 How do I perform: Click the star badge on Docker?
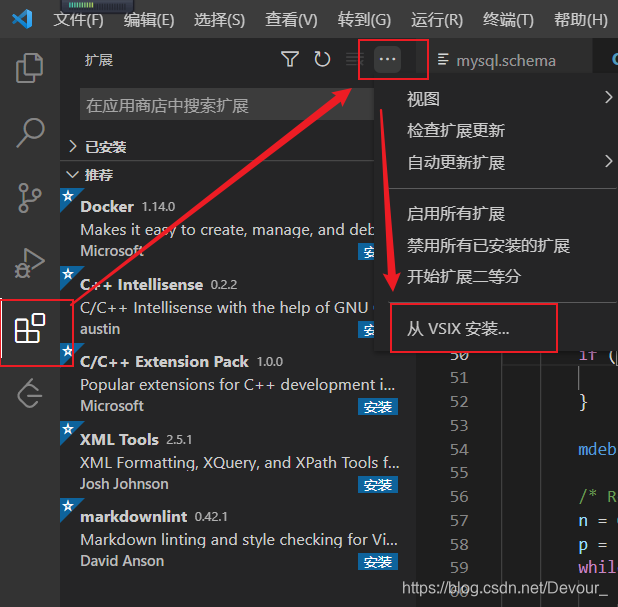(68, 196)
